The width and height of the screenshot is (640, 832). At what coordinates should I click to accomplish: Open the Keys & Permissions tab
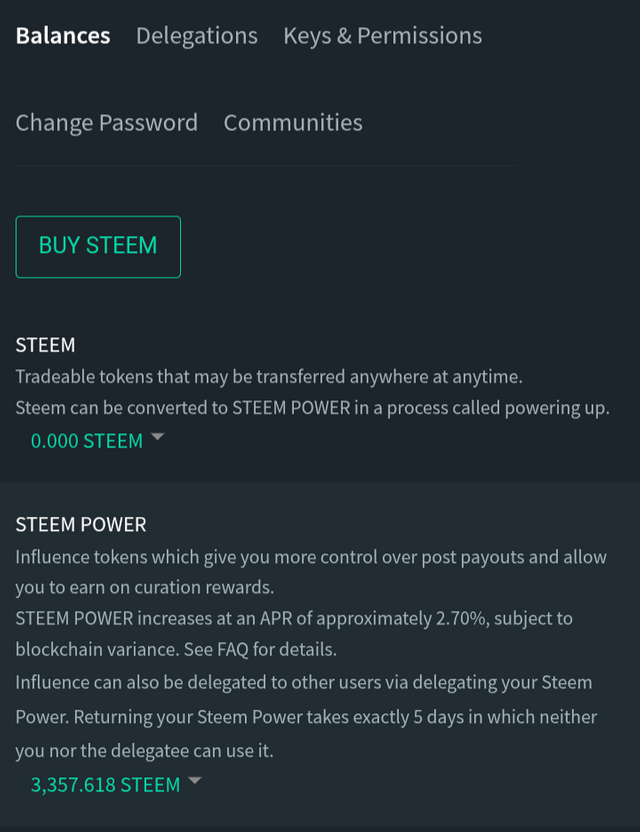tap(383, 36)
